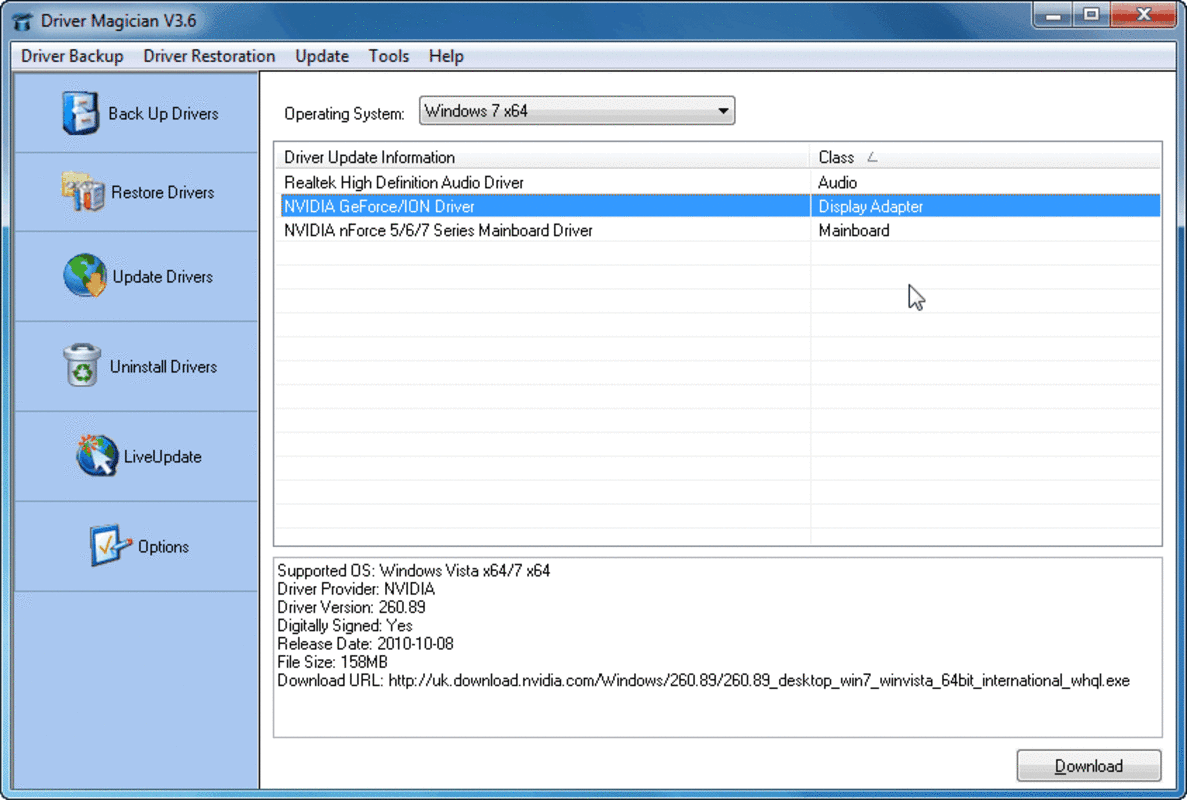Image resolution: width=1187 pixels, height=800 pixels.
Task: Open the Driver Restoration menu
Action: coord(209,56)
